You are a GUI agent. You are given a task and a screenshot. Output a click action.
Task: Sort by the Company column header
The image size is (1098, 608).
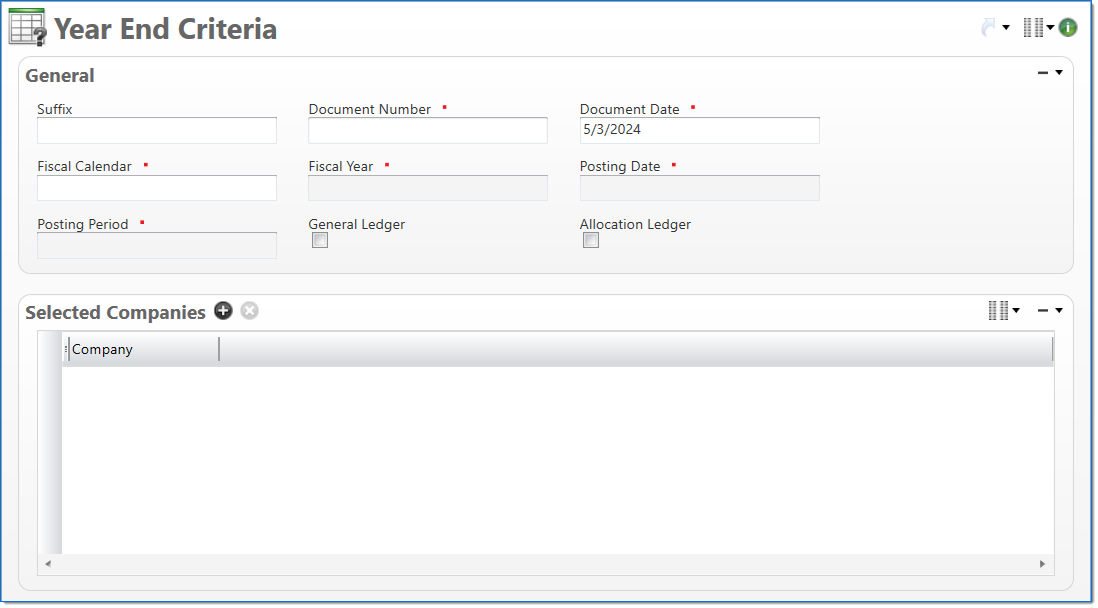(140, 349)
